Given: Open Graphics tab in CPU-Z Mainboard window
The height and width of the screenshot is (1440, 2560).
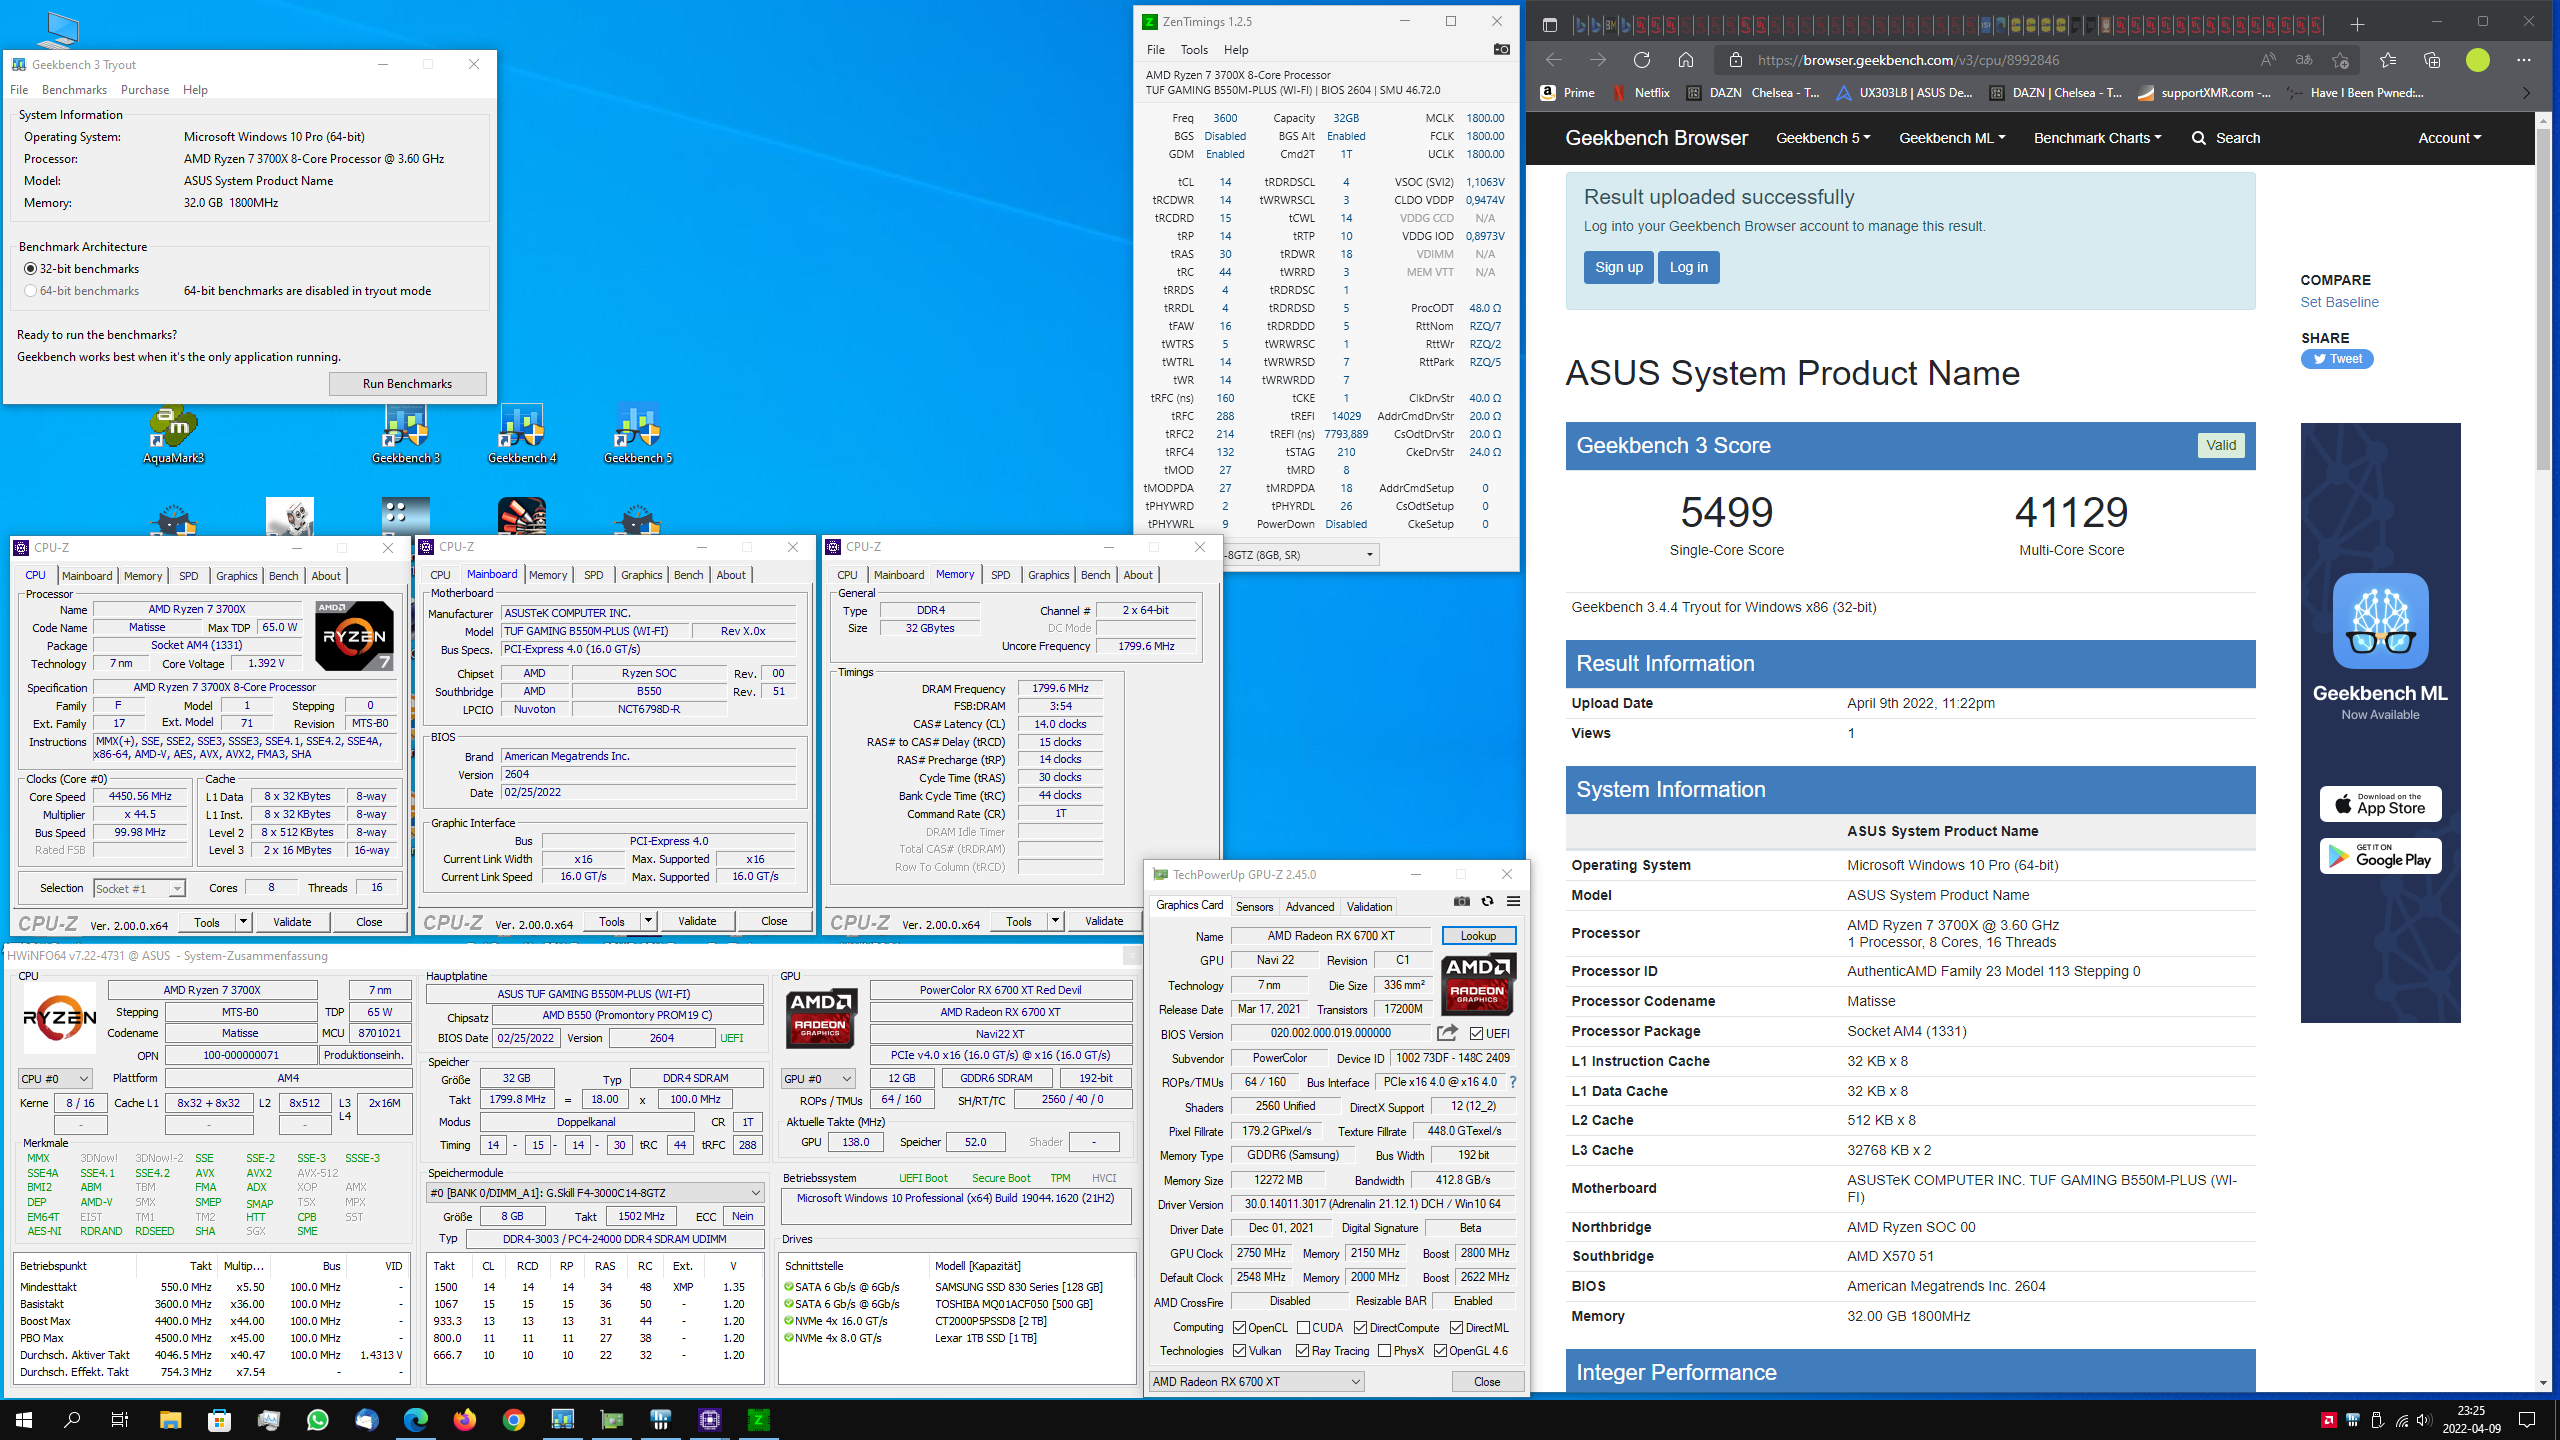Looking at the screenshot, I should 641,575.
